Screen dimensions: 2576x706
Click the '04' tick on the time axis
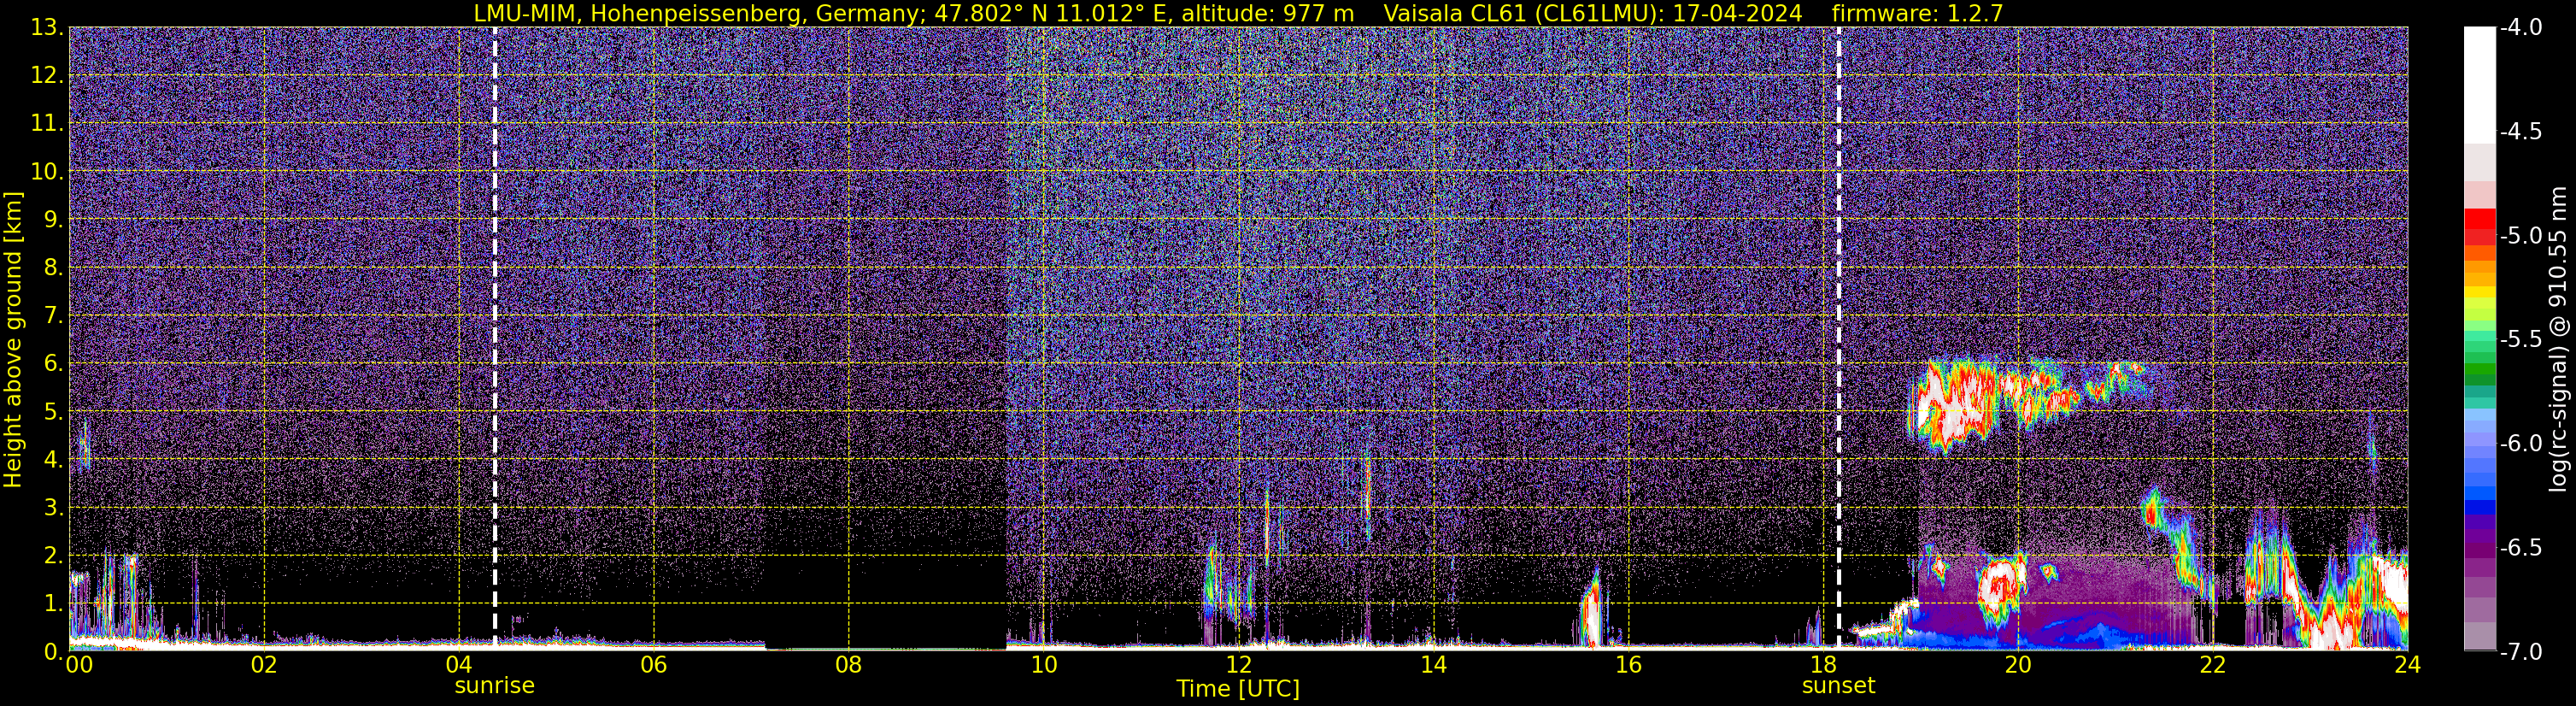[459, 665]
